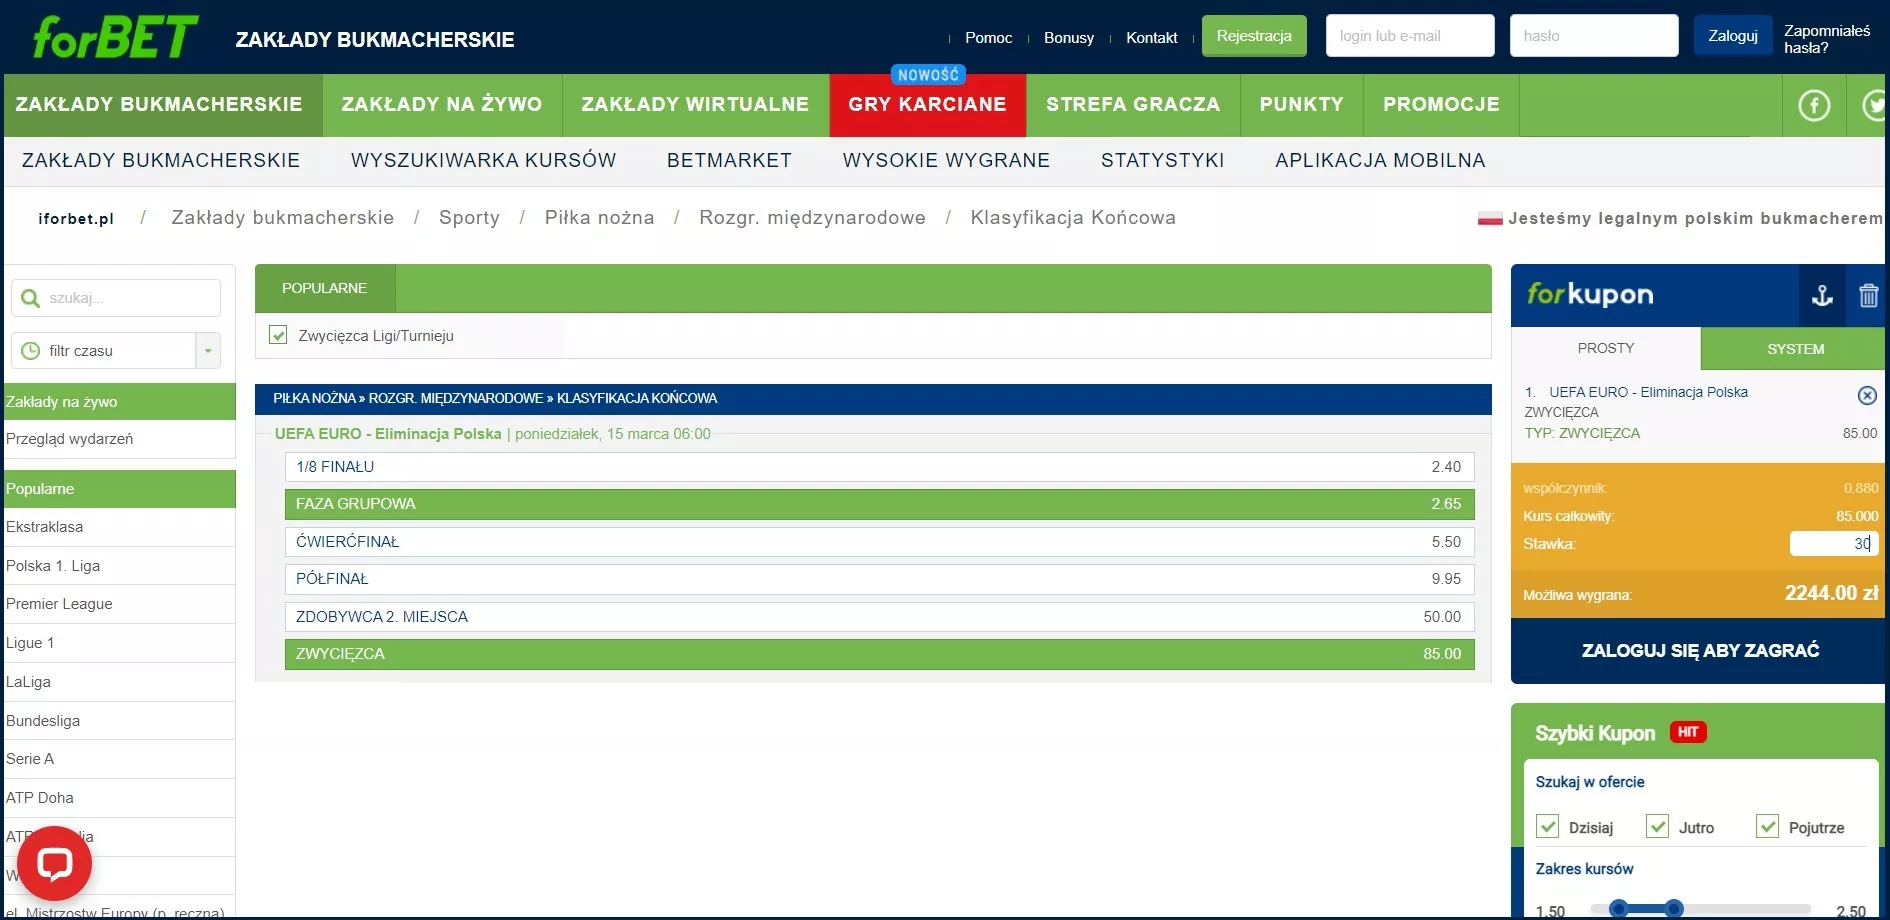Image resolution: width=1890 pixels, height=920 pixels.
Task: Open the Zakłady na żywo main tab
Action: 442,105
